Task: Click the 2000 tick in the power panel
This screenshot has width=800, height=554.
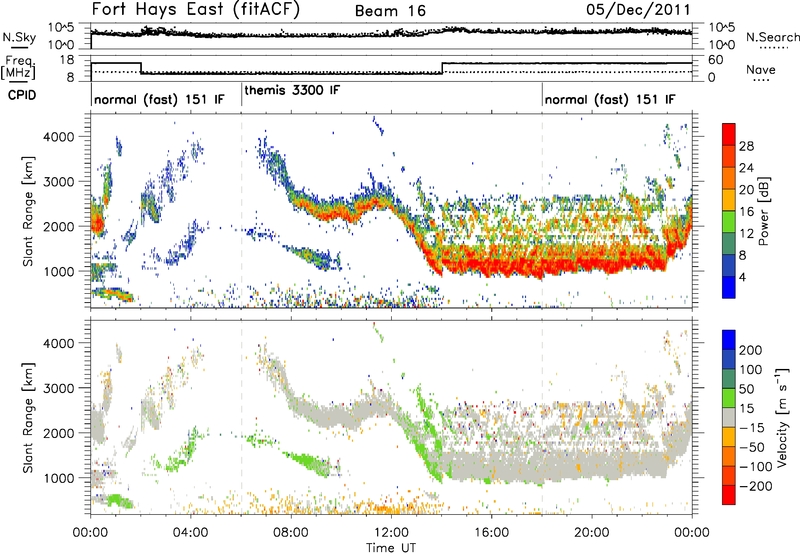Action: (58, 226)
